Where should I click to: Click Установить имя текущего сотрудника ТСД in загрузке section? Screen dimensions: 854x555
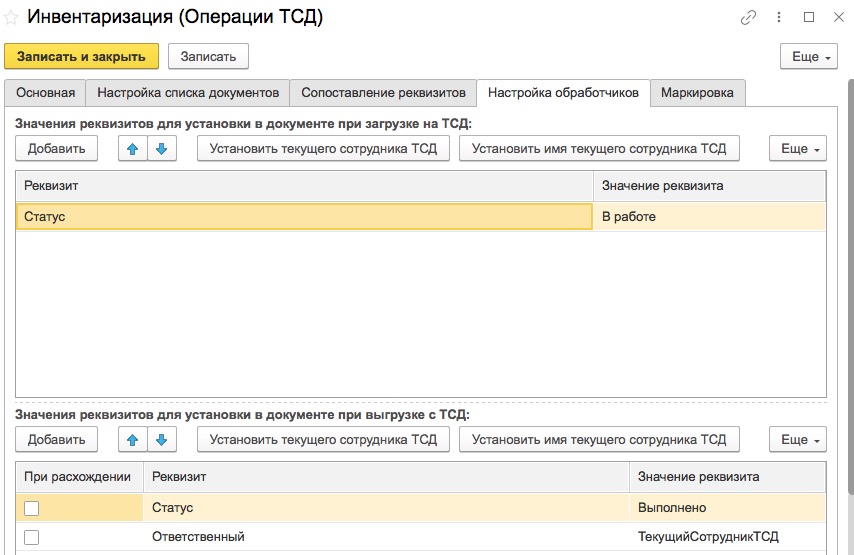[599, 149]
